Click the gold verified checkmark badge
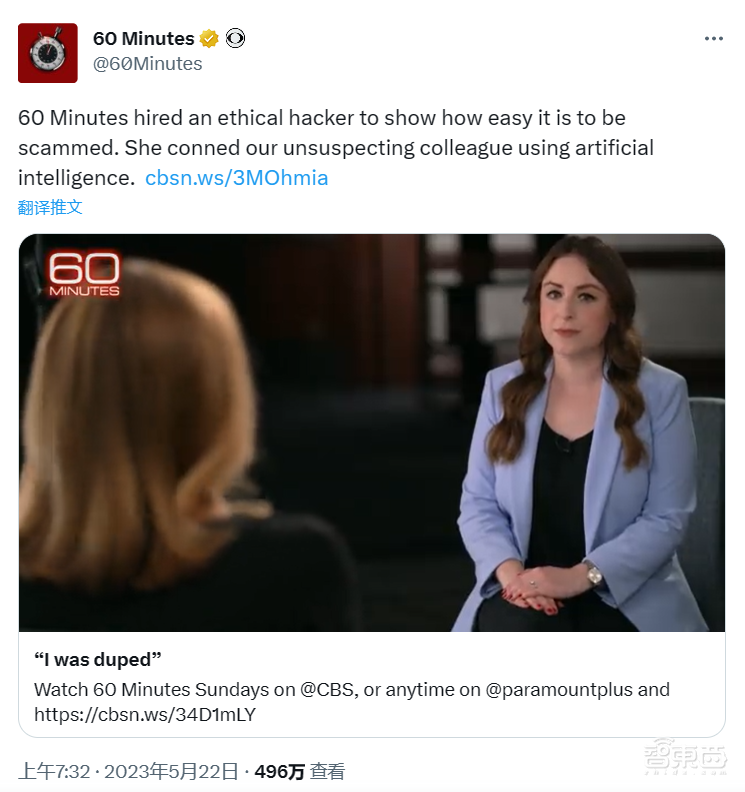The height and width of the screenshot is (792, 745). pyautogui.click(x=209, y=38)
